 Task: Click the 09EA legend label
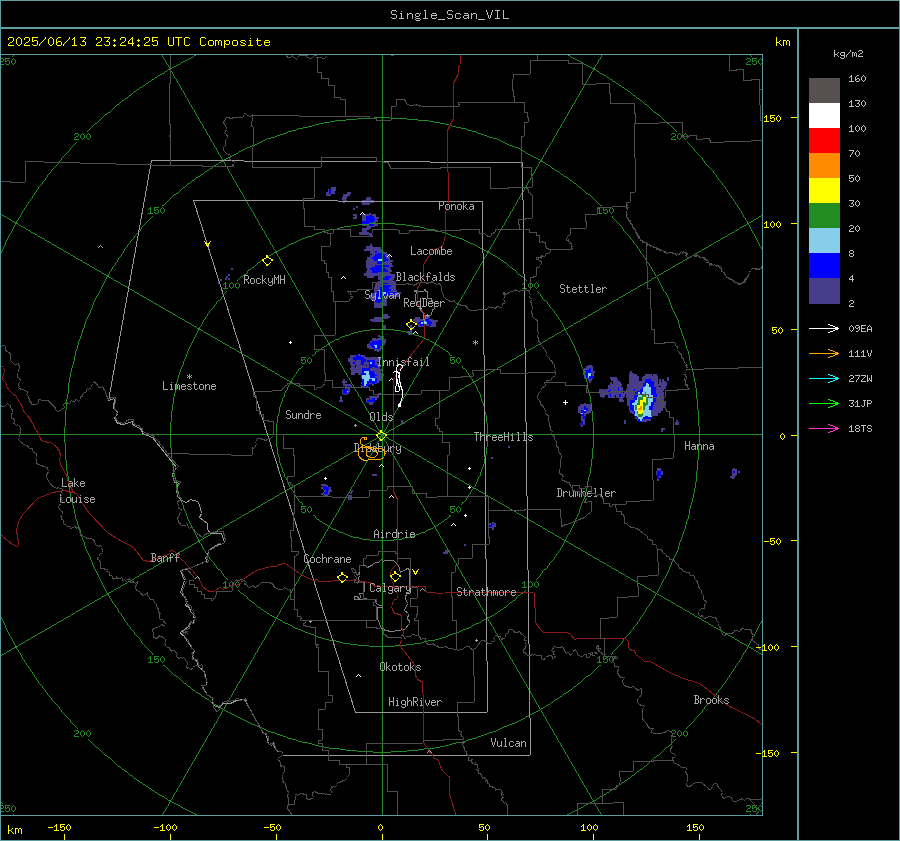[x=860, y=328]
